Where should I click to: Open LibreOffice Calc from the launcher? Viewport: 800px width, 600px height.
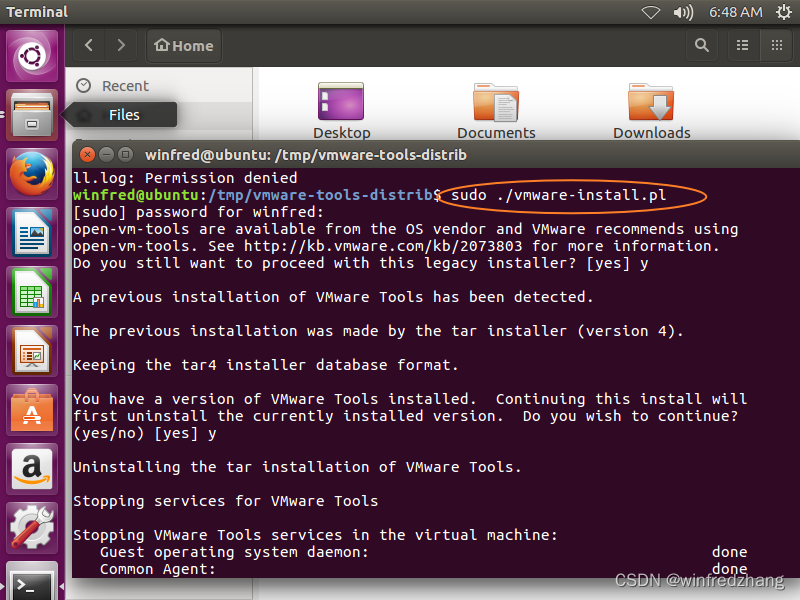(32, 292)
